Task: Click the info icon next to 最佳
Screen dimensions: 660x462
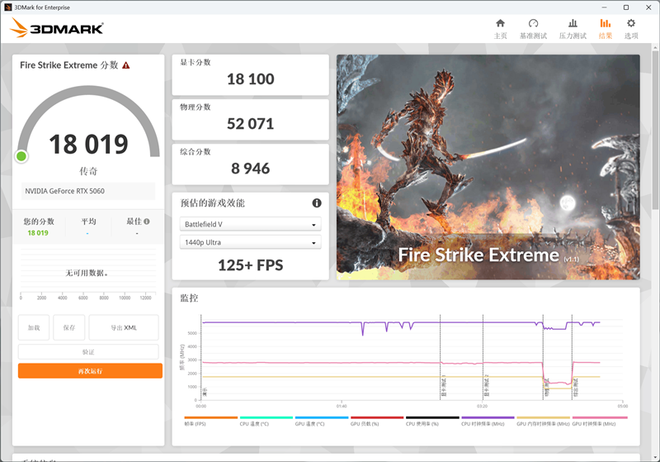Action: click(147, 221)
